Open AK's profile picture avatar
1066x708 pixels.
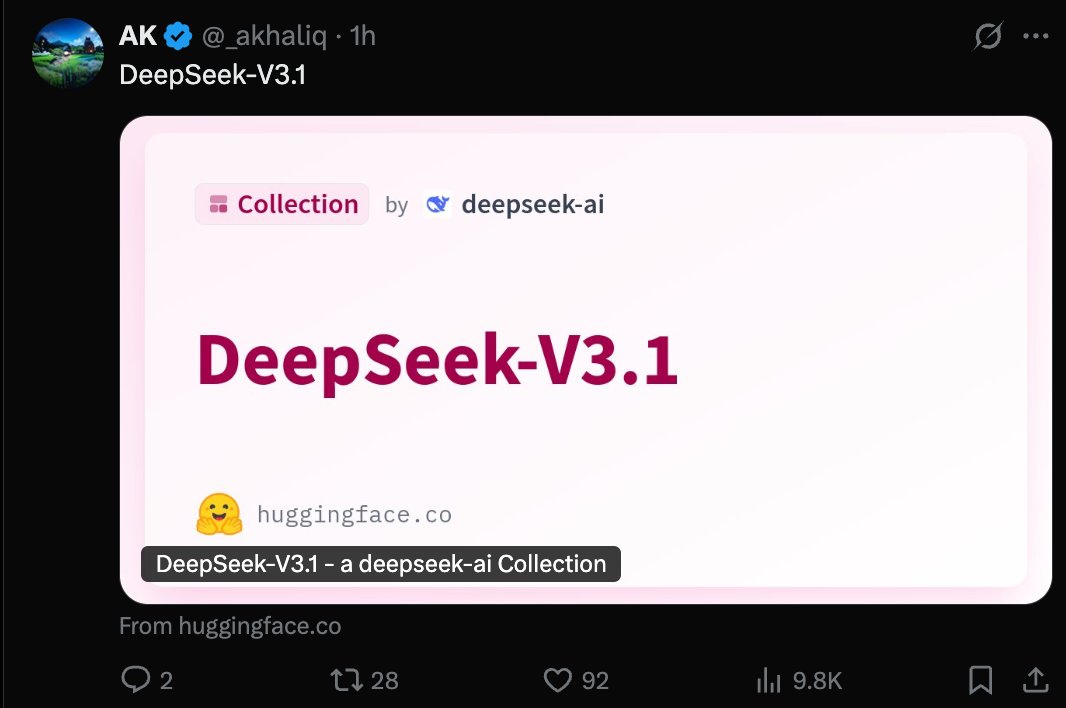pos(67,52)
